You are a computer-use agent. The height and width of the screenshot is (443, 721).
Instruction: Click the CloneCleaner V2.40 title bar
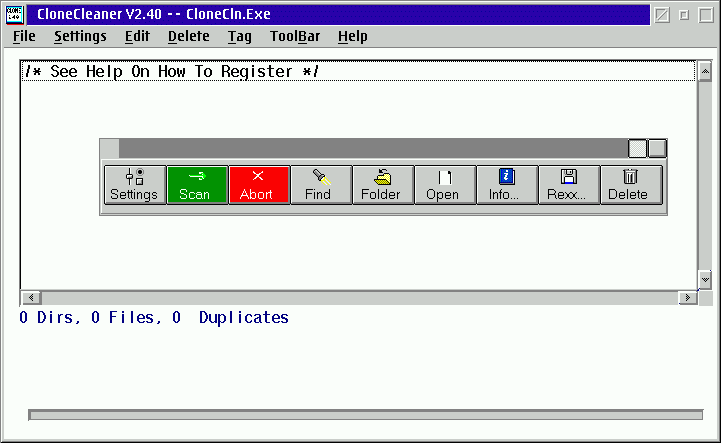338,14
